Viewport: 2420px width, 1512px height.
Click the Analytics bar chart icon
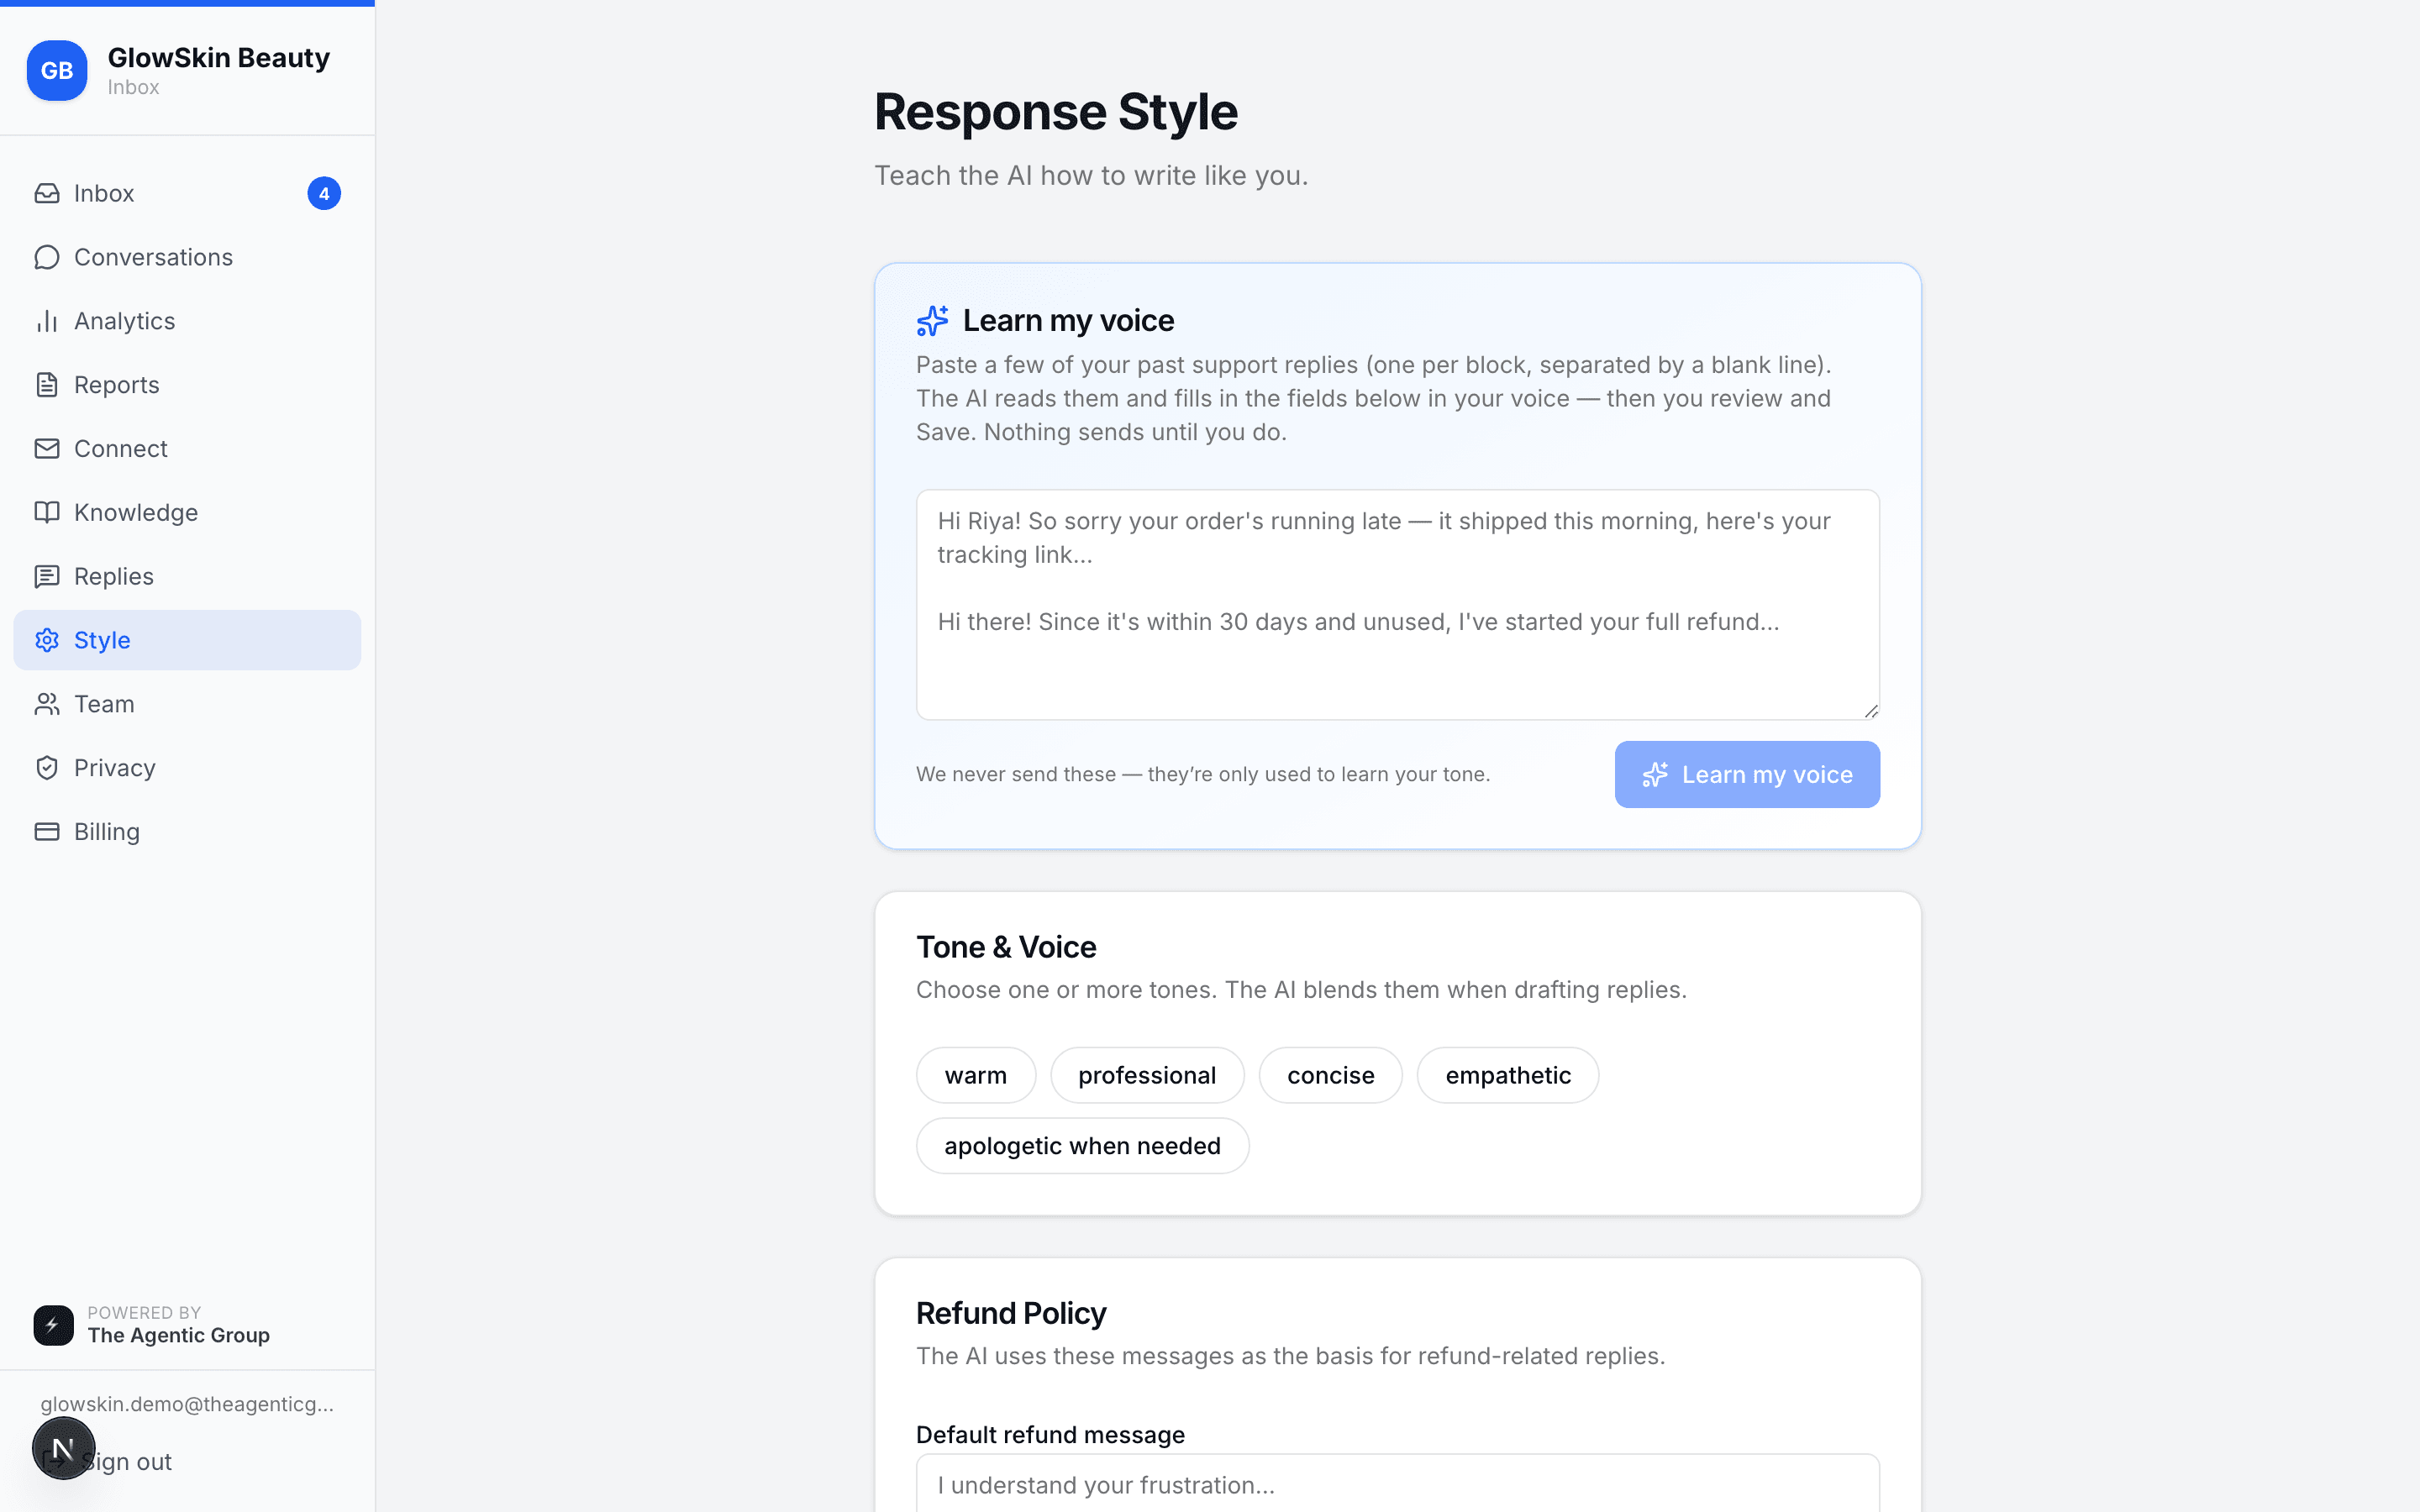coord(47,321)
